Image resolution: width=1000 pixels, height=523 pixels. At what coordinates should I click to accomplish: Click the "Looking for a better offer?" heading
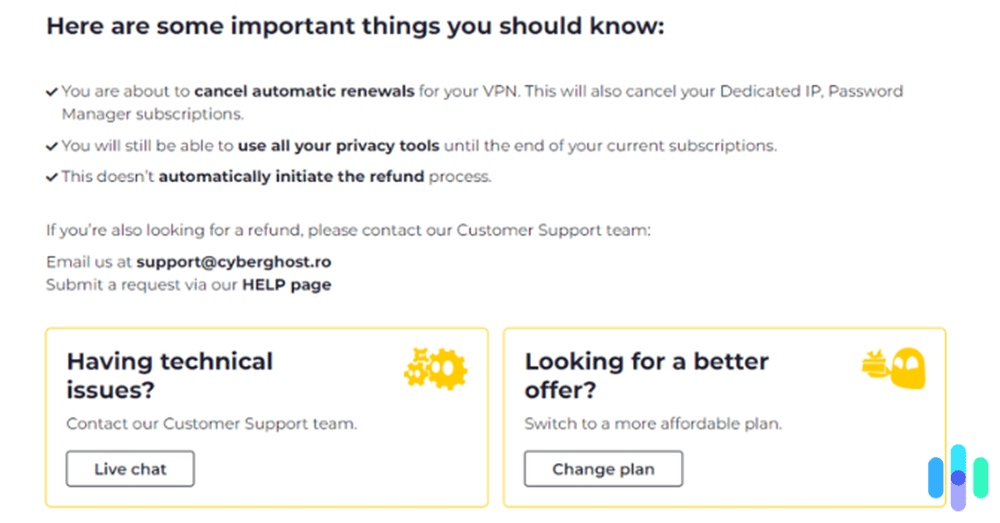click(x=646, y=375)
